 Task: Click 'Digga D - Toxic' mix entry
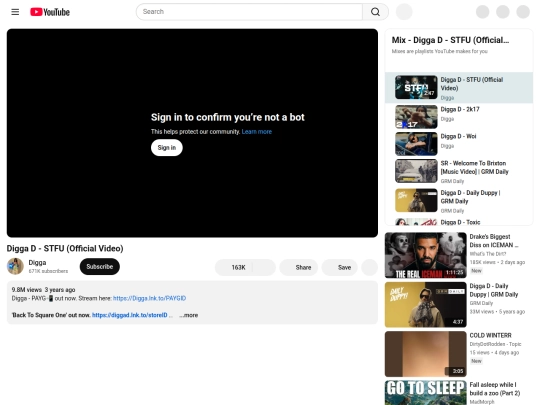click(x=460, y=222)
